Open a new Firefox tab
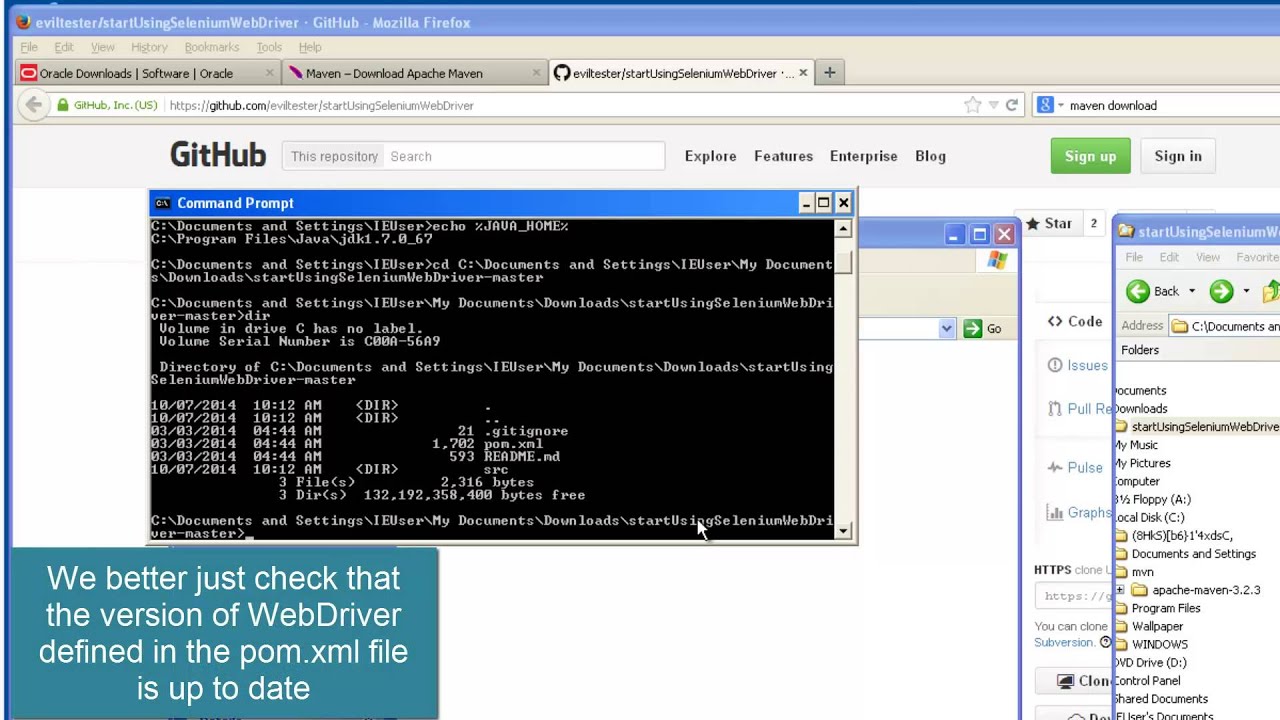This screenshot has height=720, width=1280. (829, 73)
